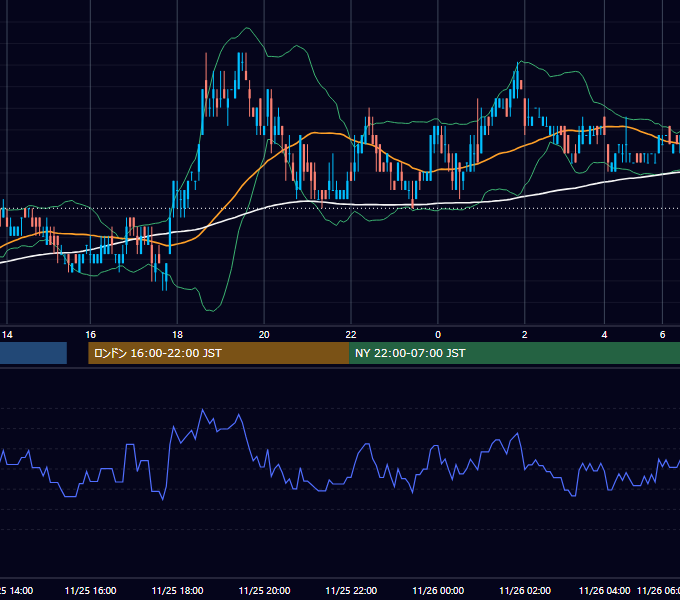Click the 2 hour label on the time axis
The height and width of the screenshot is (600, 680).
click(x=525, y=335)
